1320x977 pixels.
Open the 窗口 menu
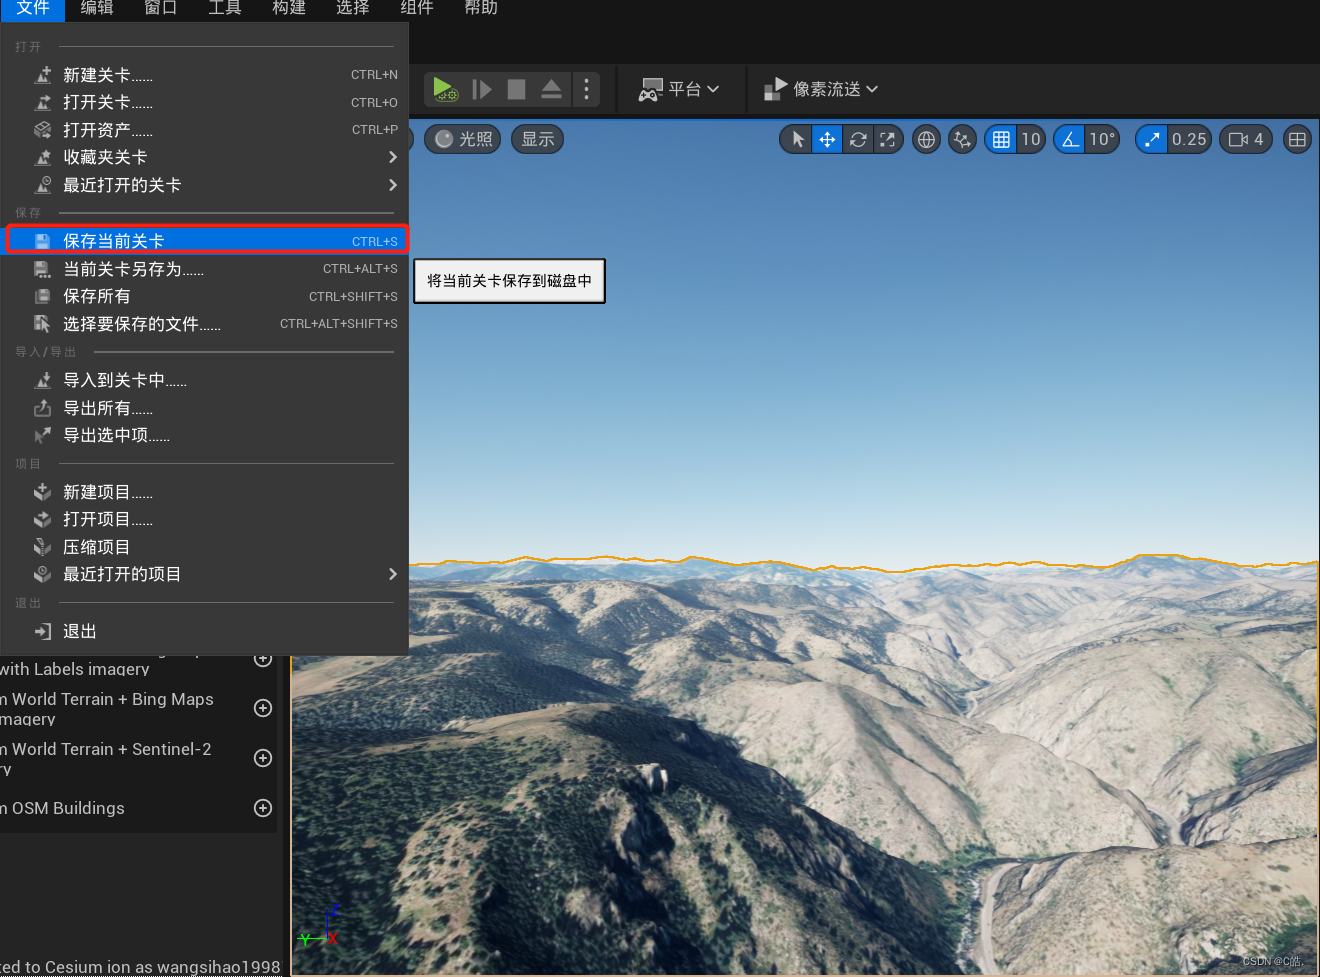coord(161,8)
